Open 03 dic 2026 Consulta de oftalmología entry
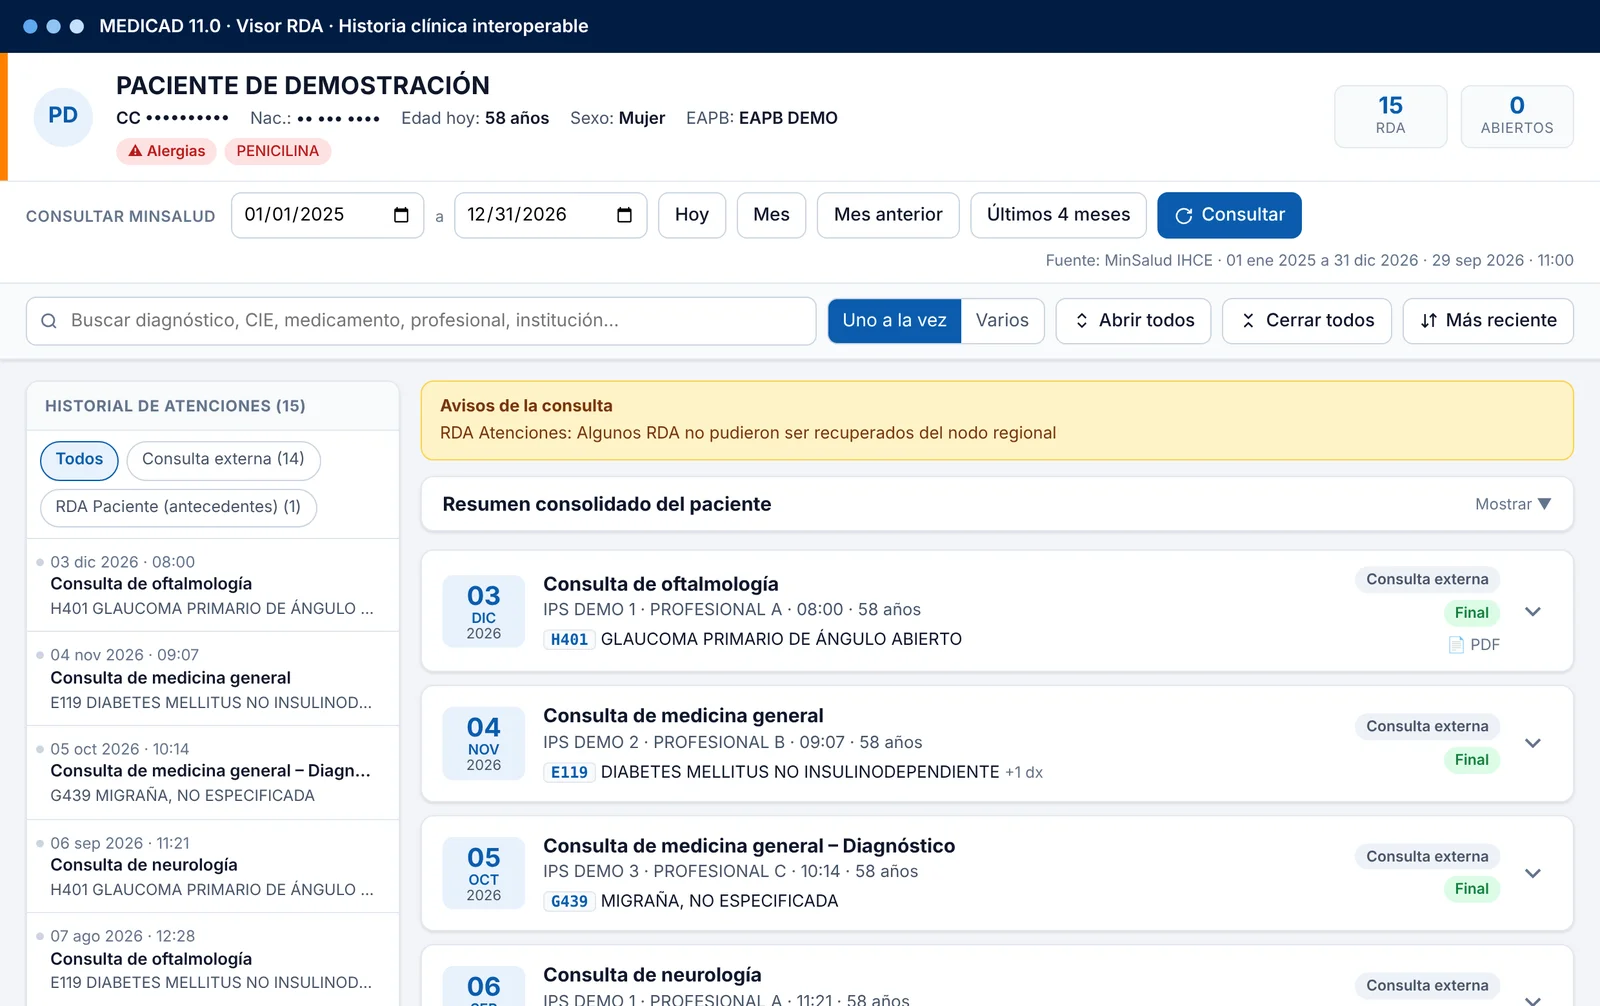Screen dimensions: 1600x1006 (x=212, y=585)
